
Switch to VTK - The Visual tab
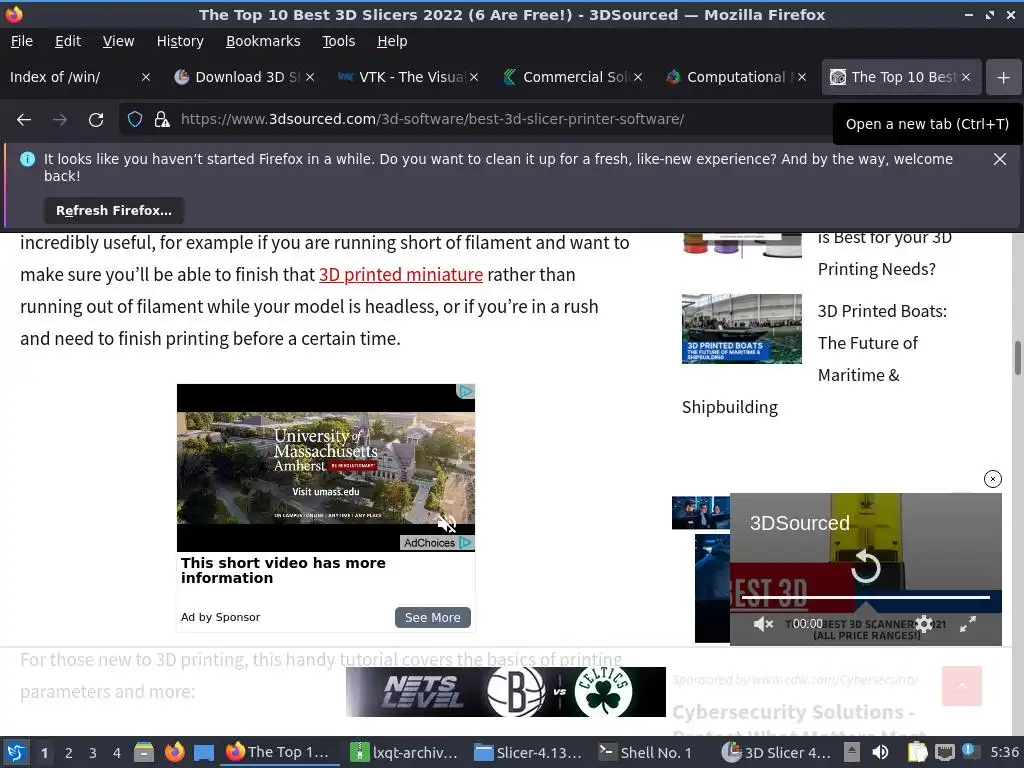(x=407, y=77)
